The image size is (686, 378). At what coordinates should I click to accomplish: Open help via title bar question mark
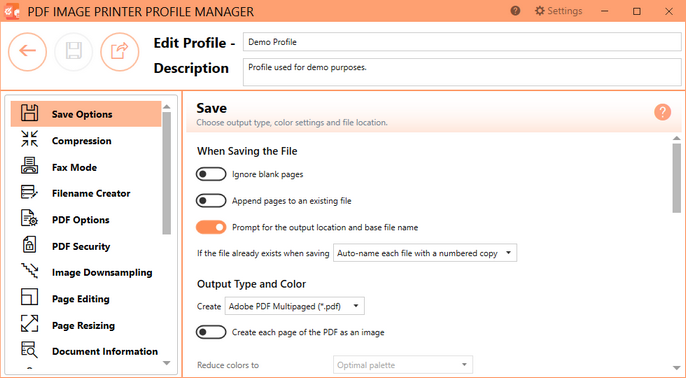(x=515, y=11)
